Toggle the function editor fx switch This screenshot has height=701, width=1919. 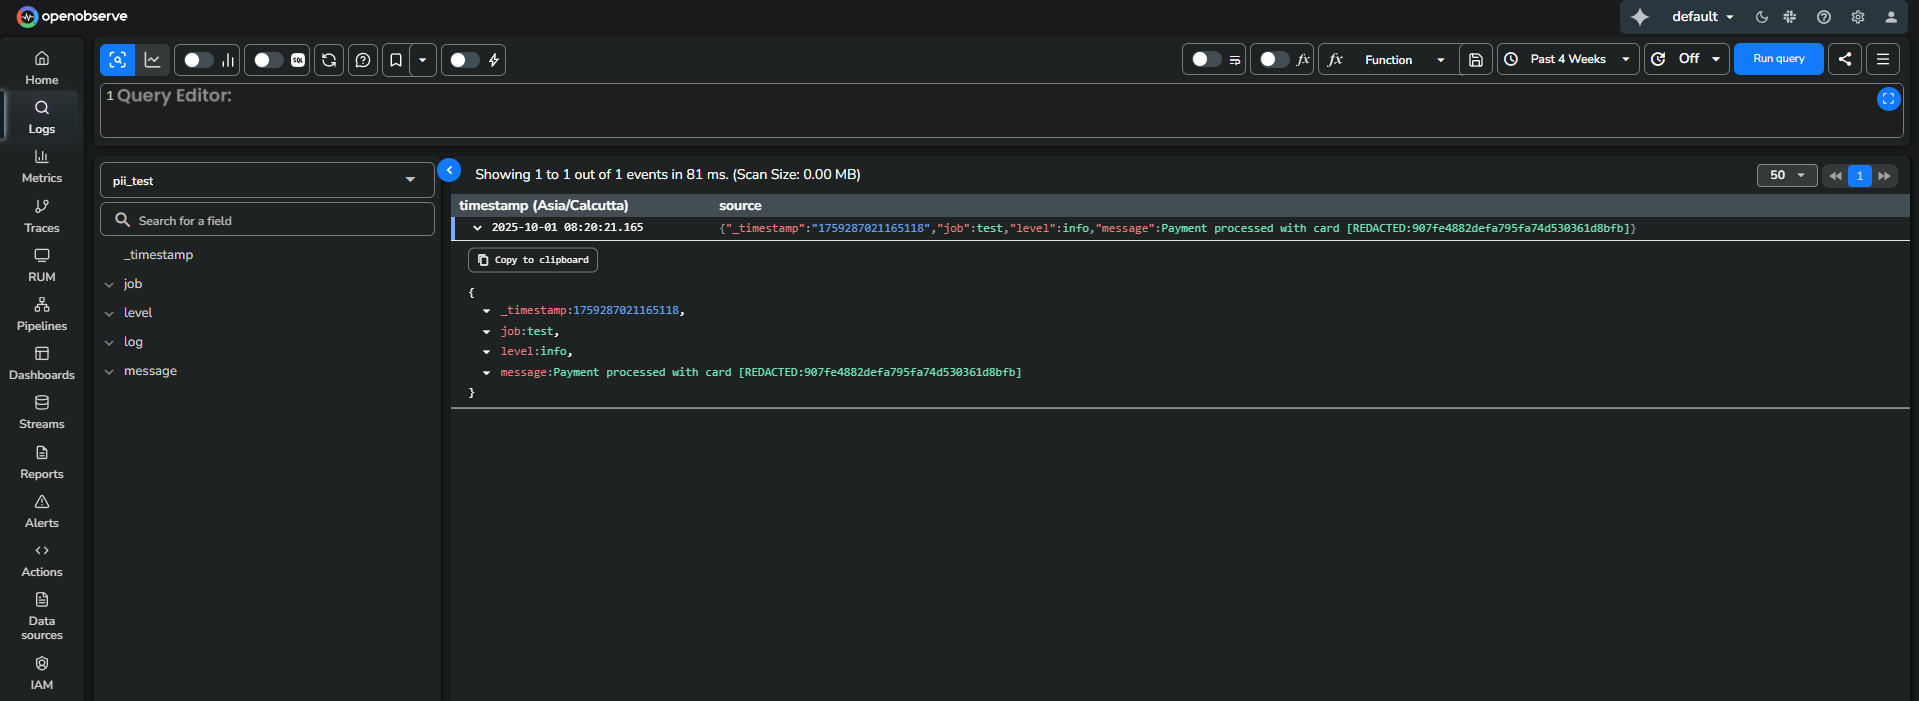(1274, 59)
